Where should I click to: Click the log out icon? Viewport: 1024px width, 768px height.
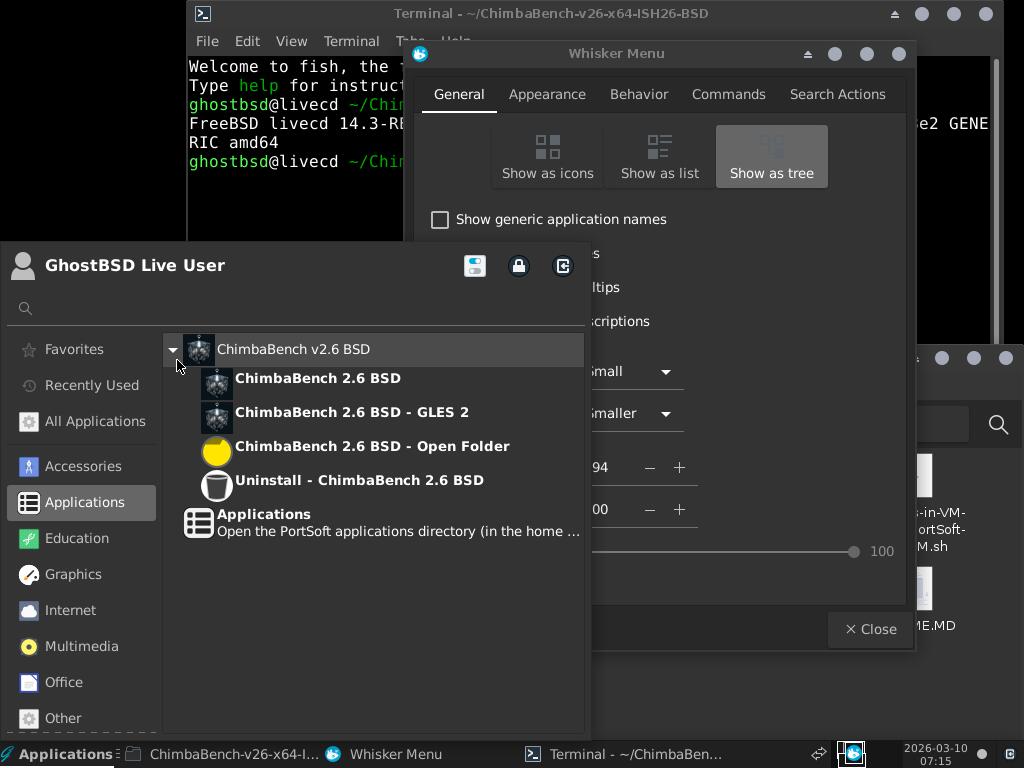click(x=563, y=266)
